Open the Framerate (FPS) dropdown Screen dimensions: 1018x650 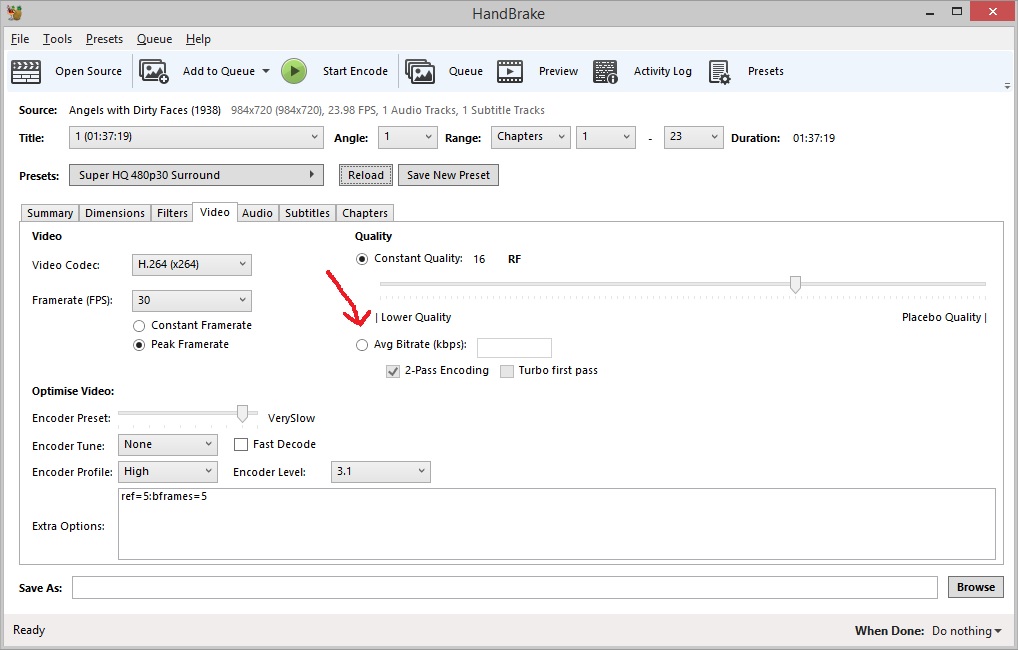192,301
